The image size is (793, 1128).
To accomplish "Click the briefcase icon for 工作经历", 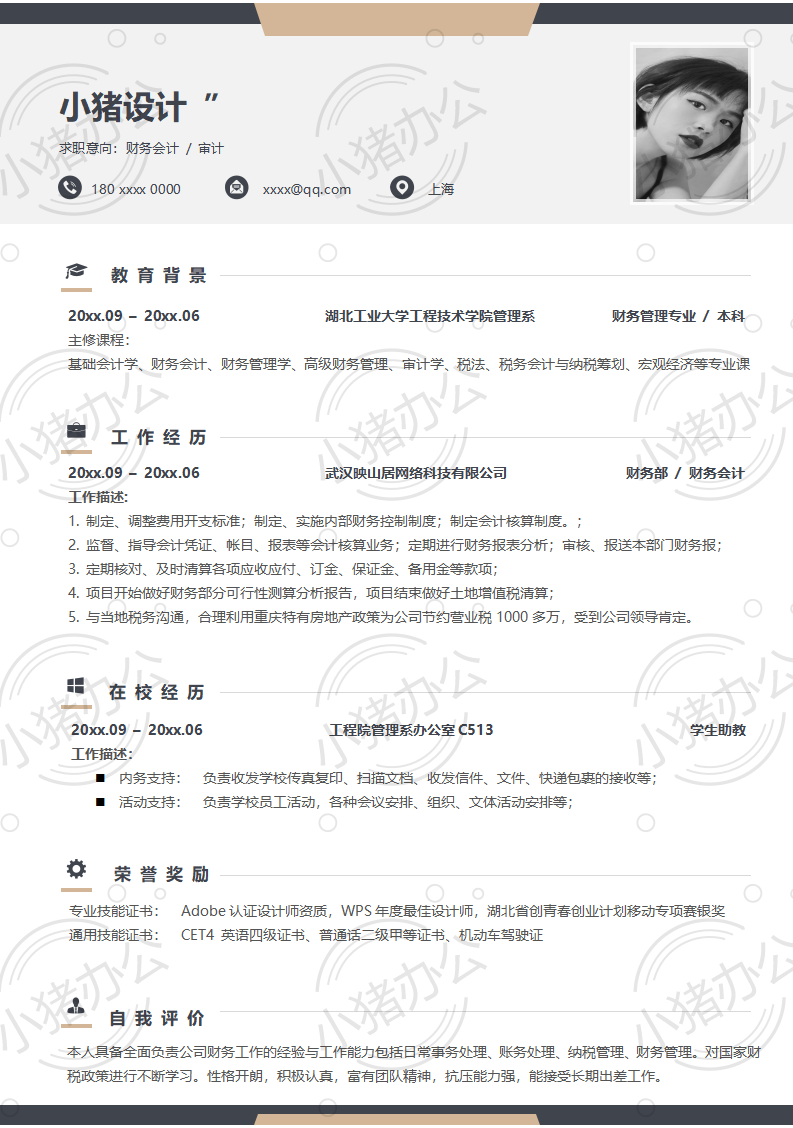I will 76,431.
